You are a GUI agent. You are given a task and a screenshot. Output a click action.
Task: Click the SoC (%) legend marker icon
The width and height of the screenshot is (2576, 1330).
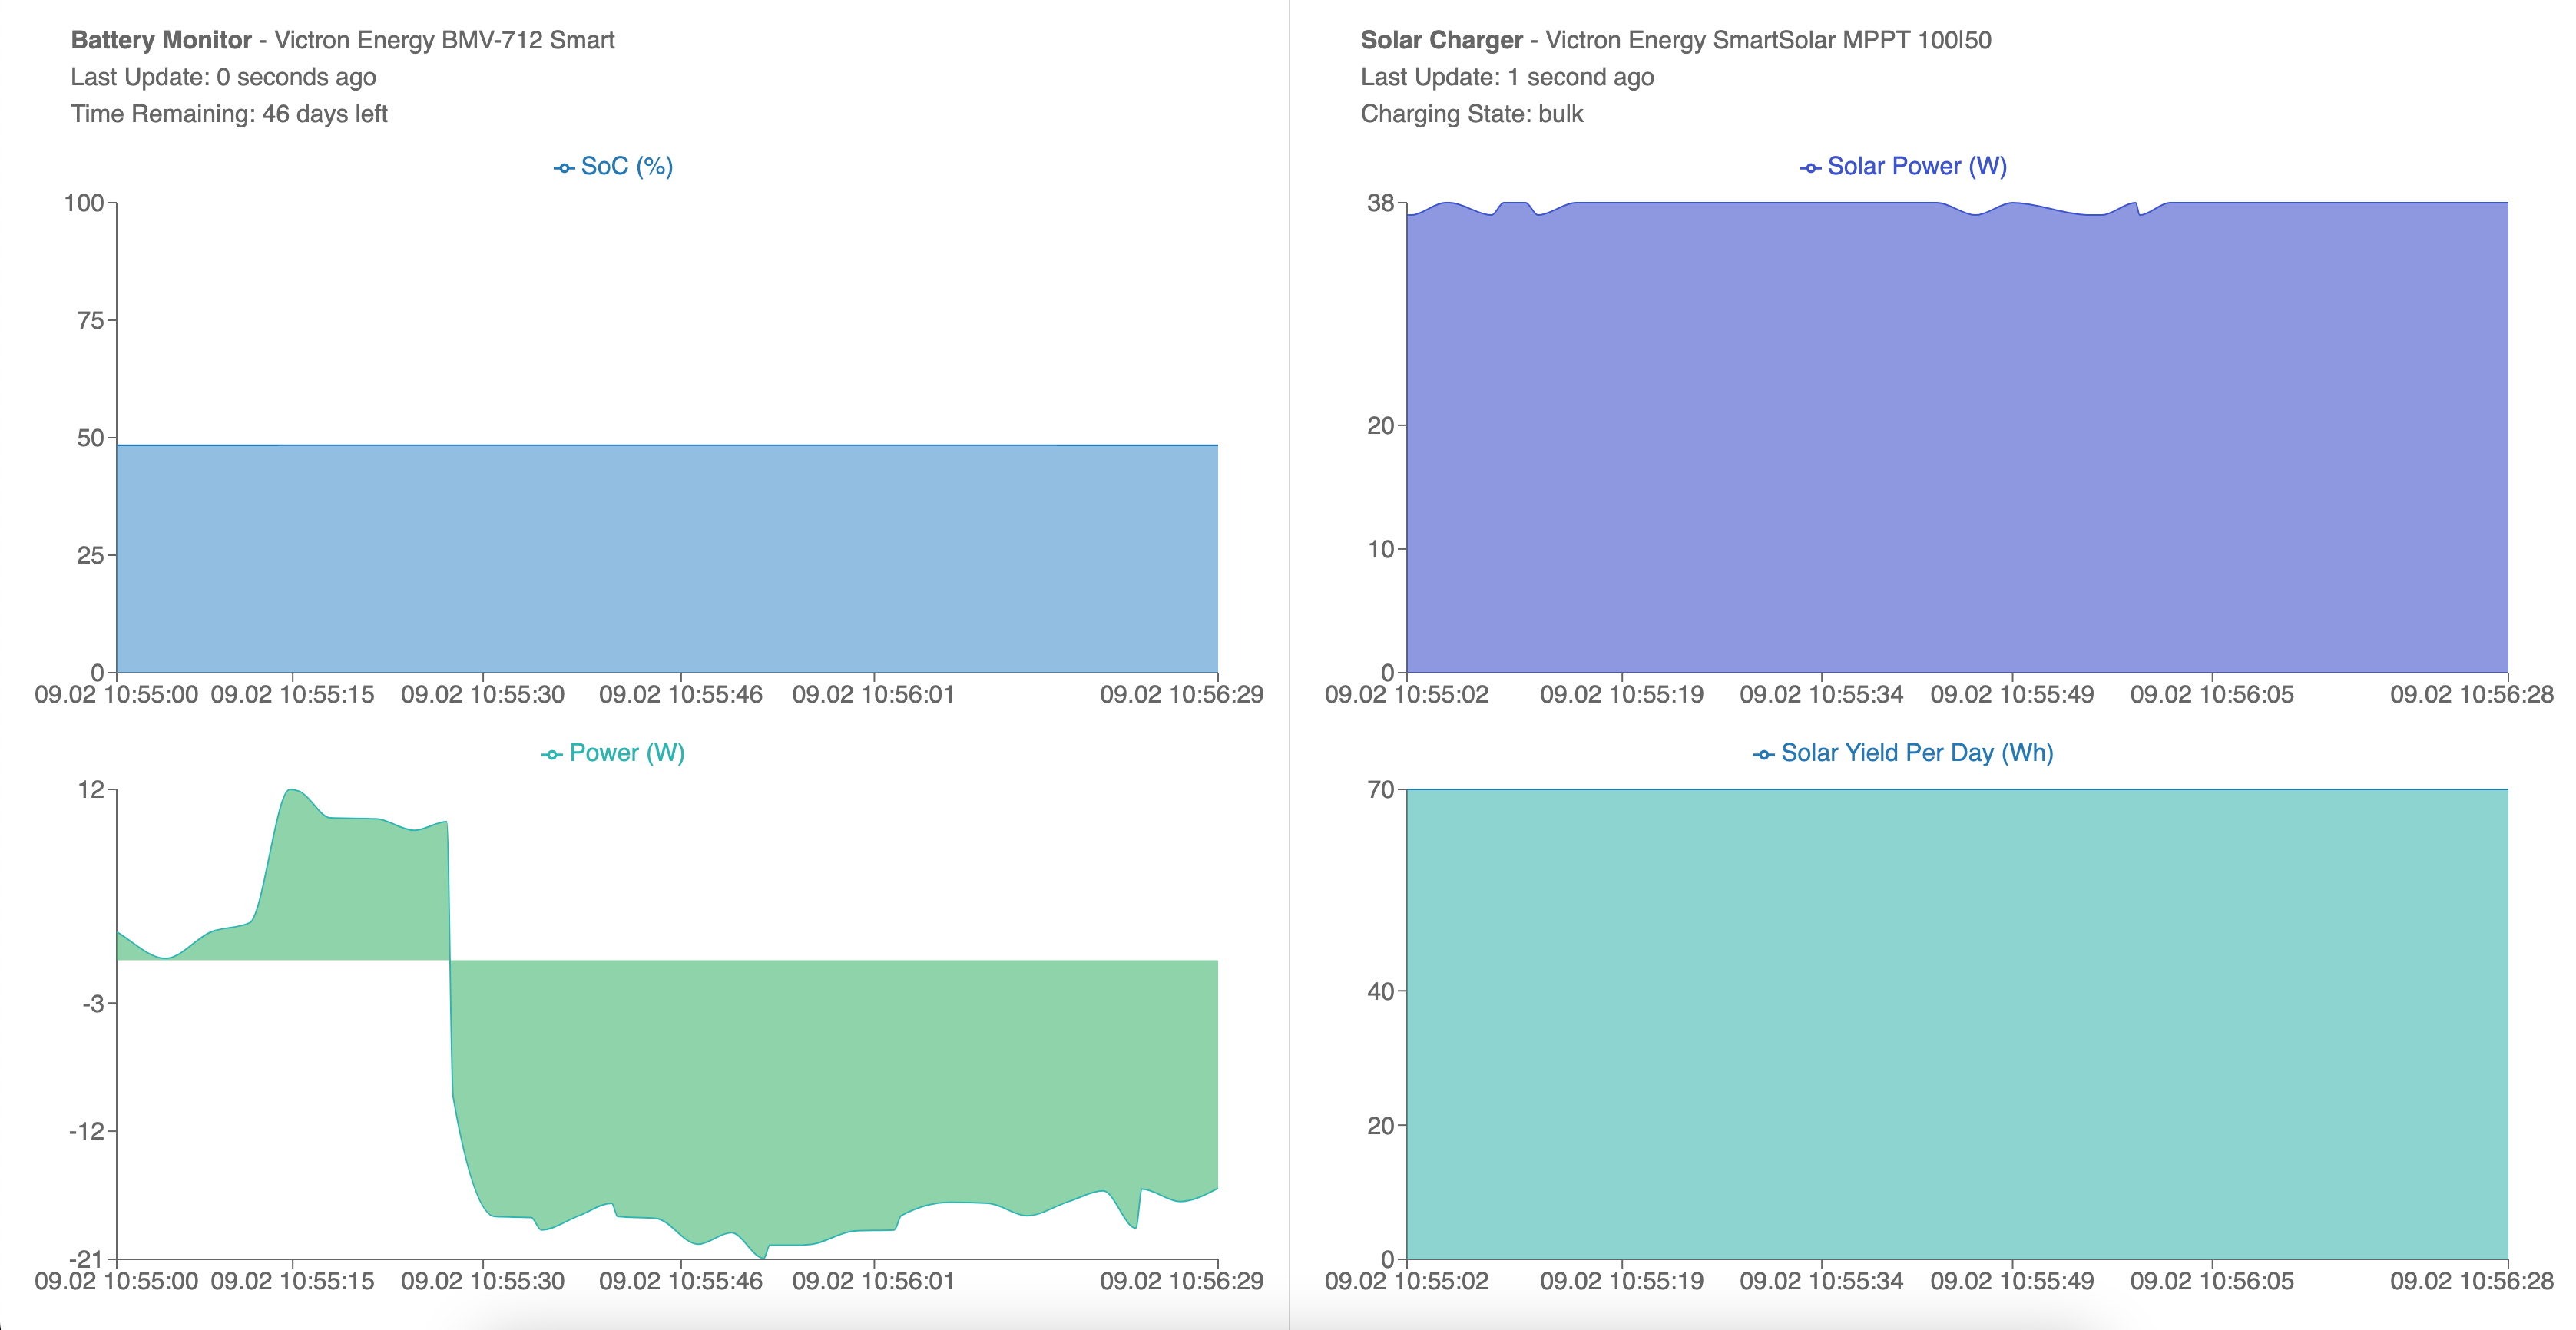564,168
